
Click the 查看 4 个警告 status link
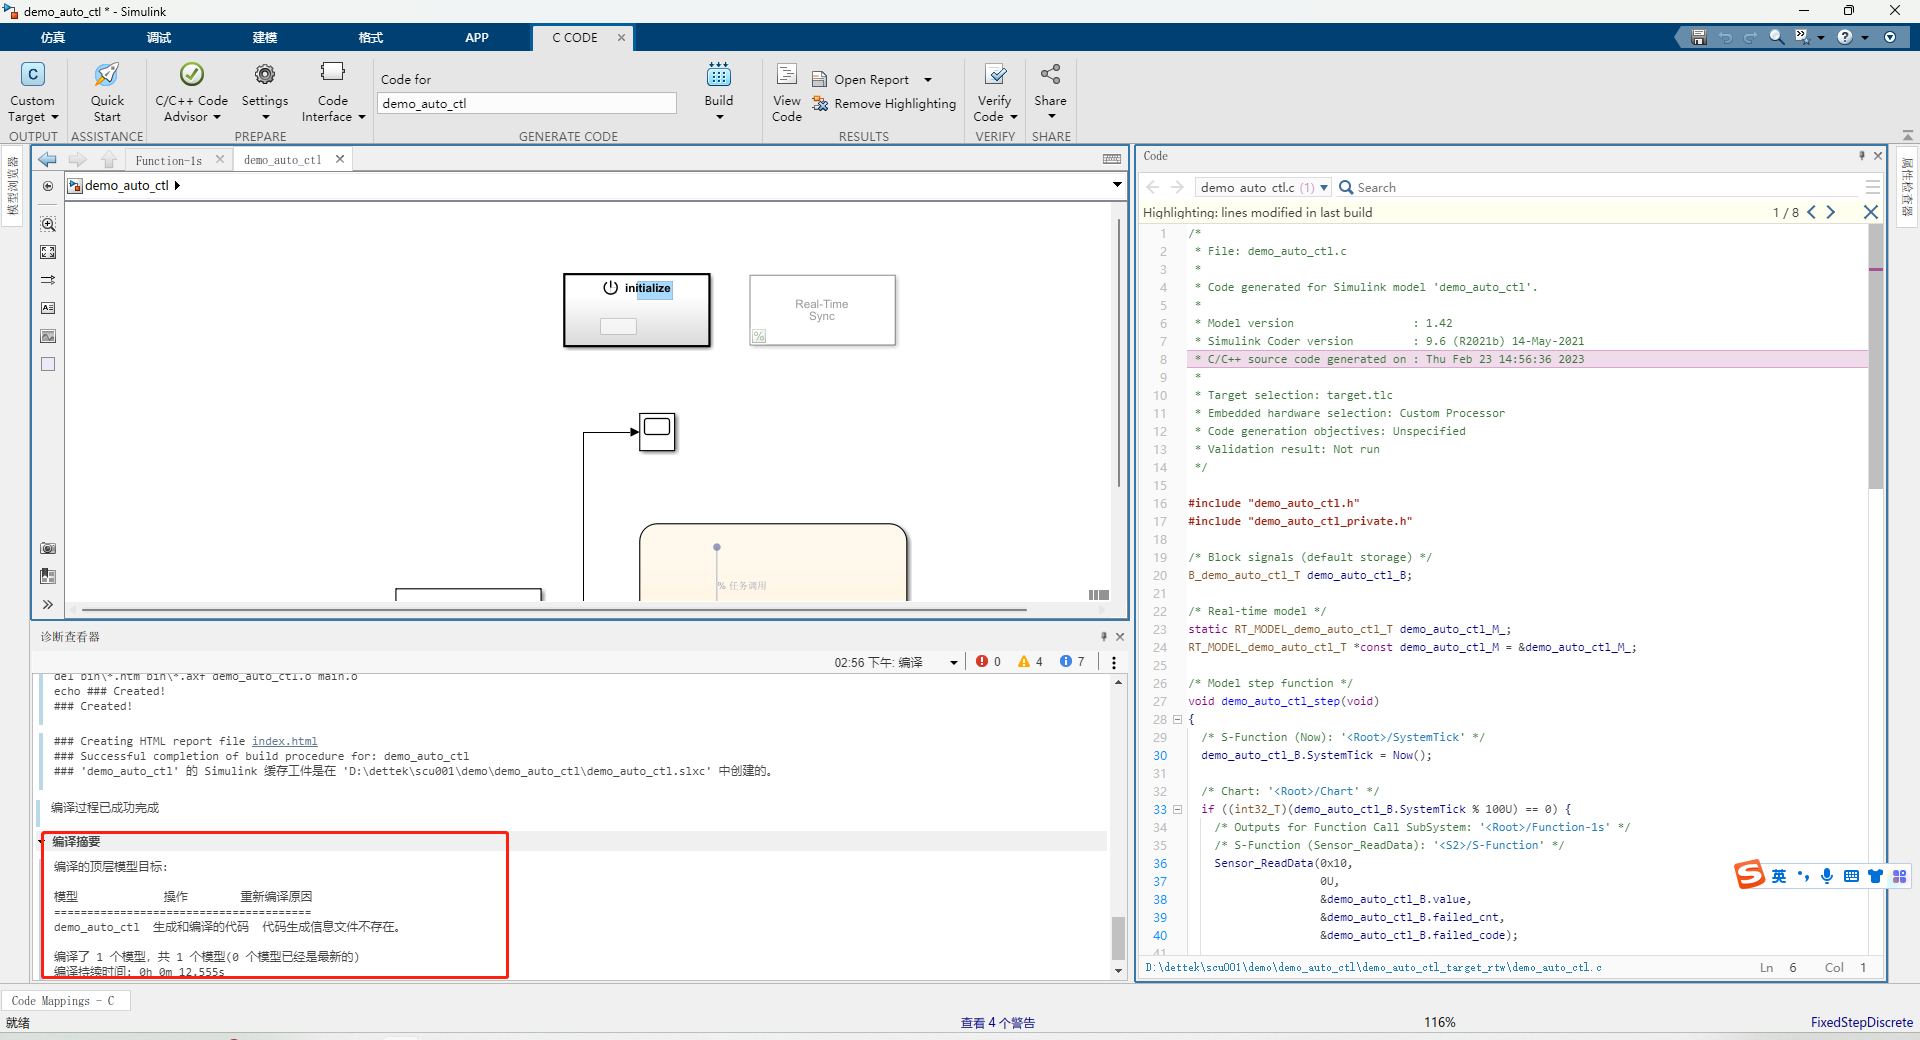coord(997,1023)
